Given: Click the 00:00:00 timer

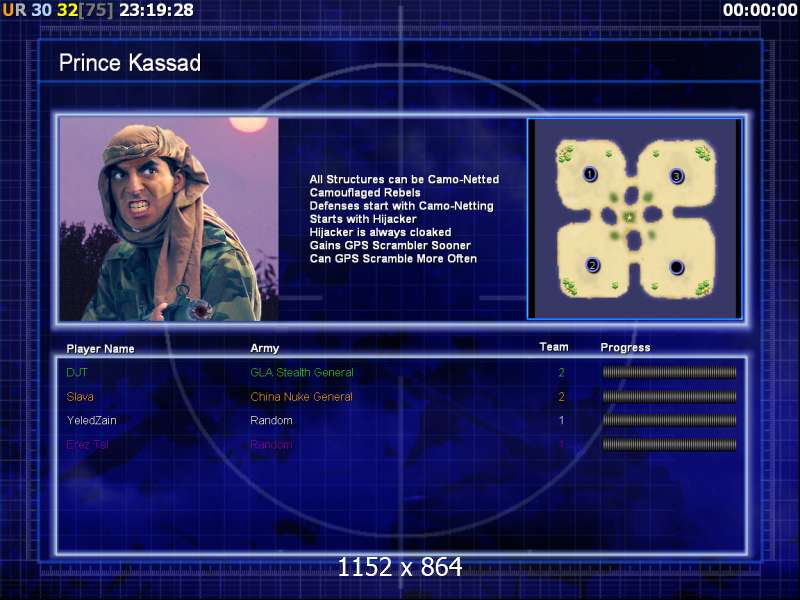Looking at the screenshot, I should click(x=760, y=10).
